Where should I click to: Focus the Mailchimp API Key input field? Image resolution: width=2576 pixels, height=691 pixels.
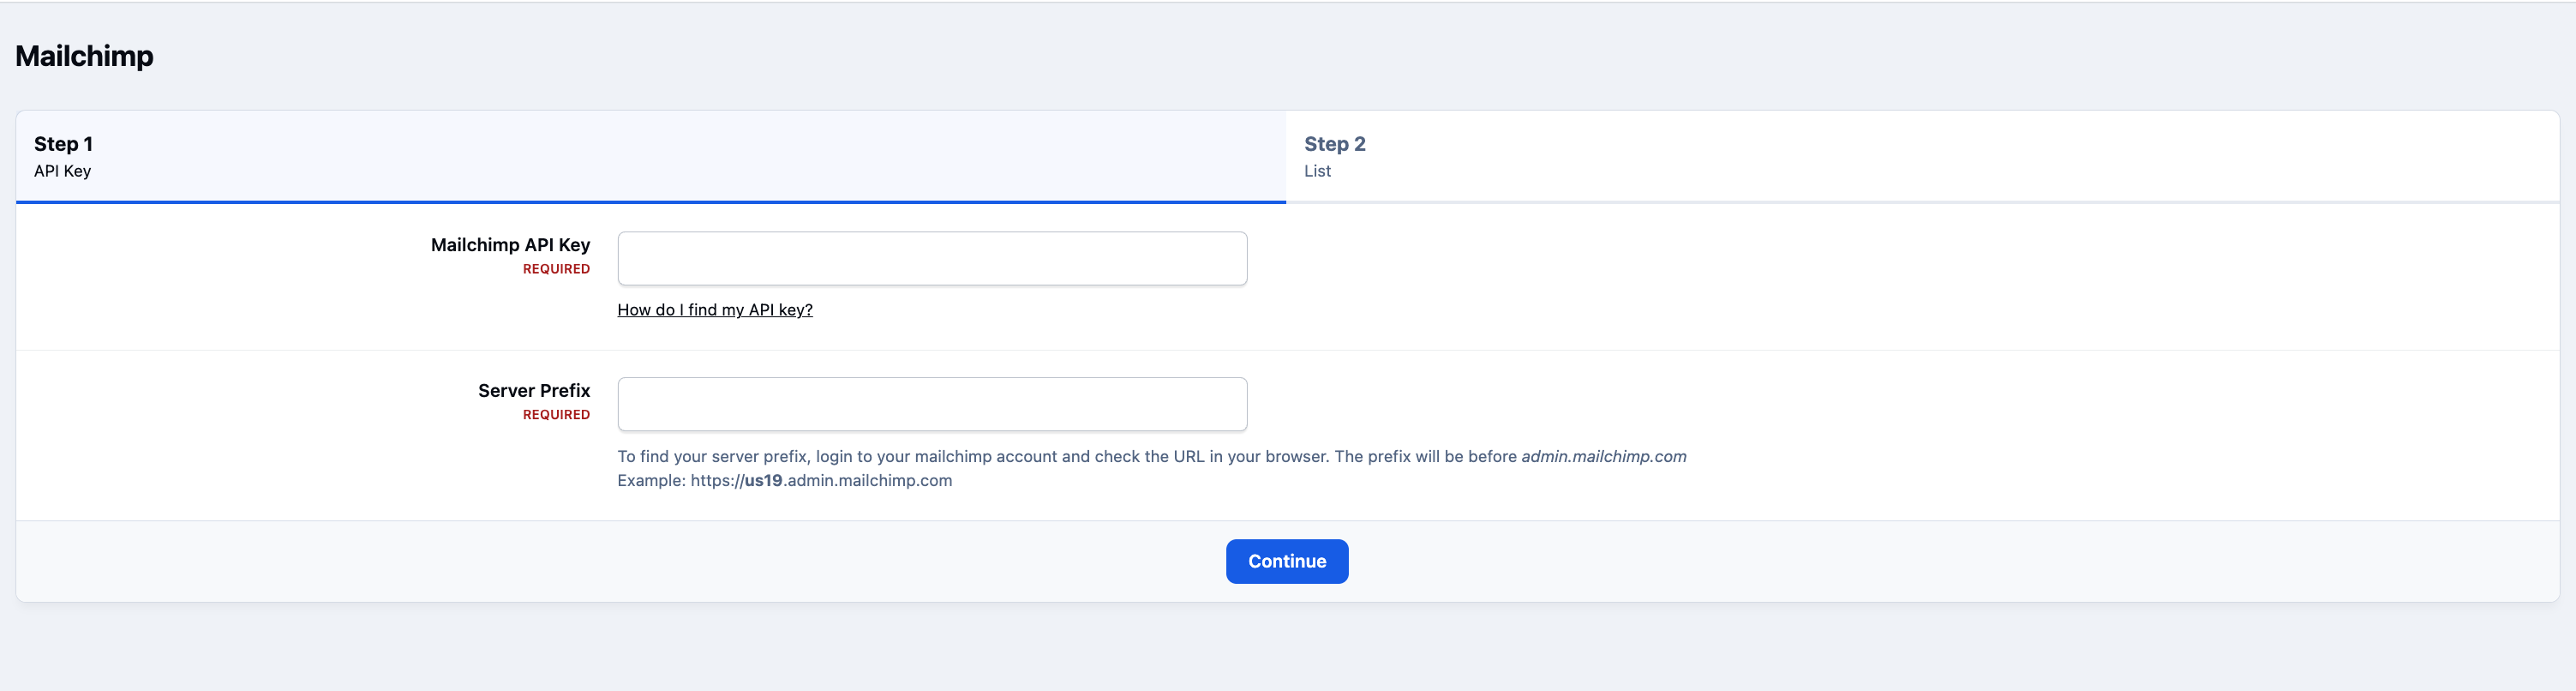(932, 259)
